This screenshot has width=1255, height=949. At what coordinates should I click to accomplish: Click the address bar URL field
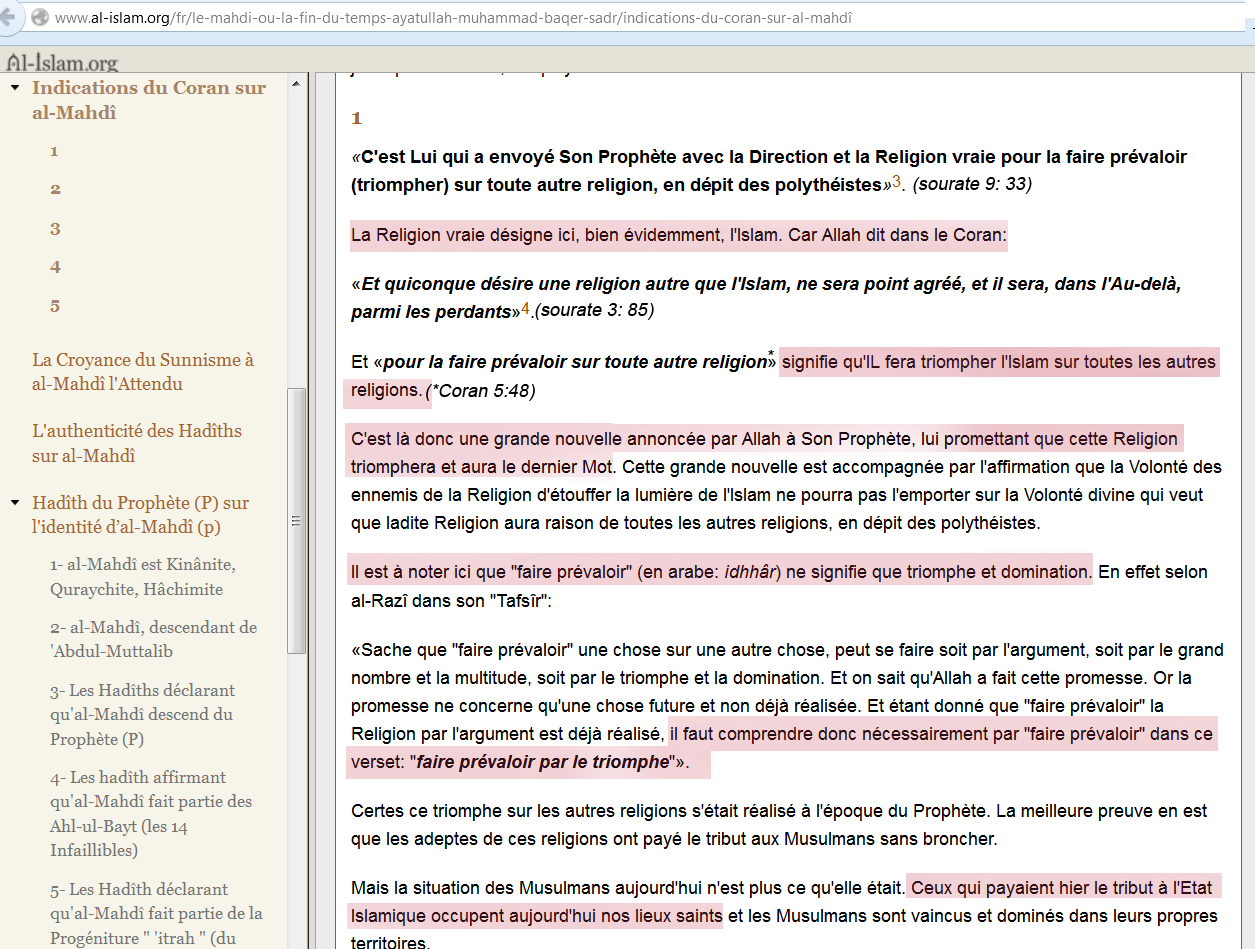pos(640,18)
